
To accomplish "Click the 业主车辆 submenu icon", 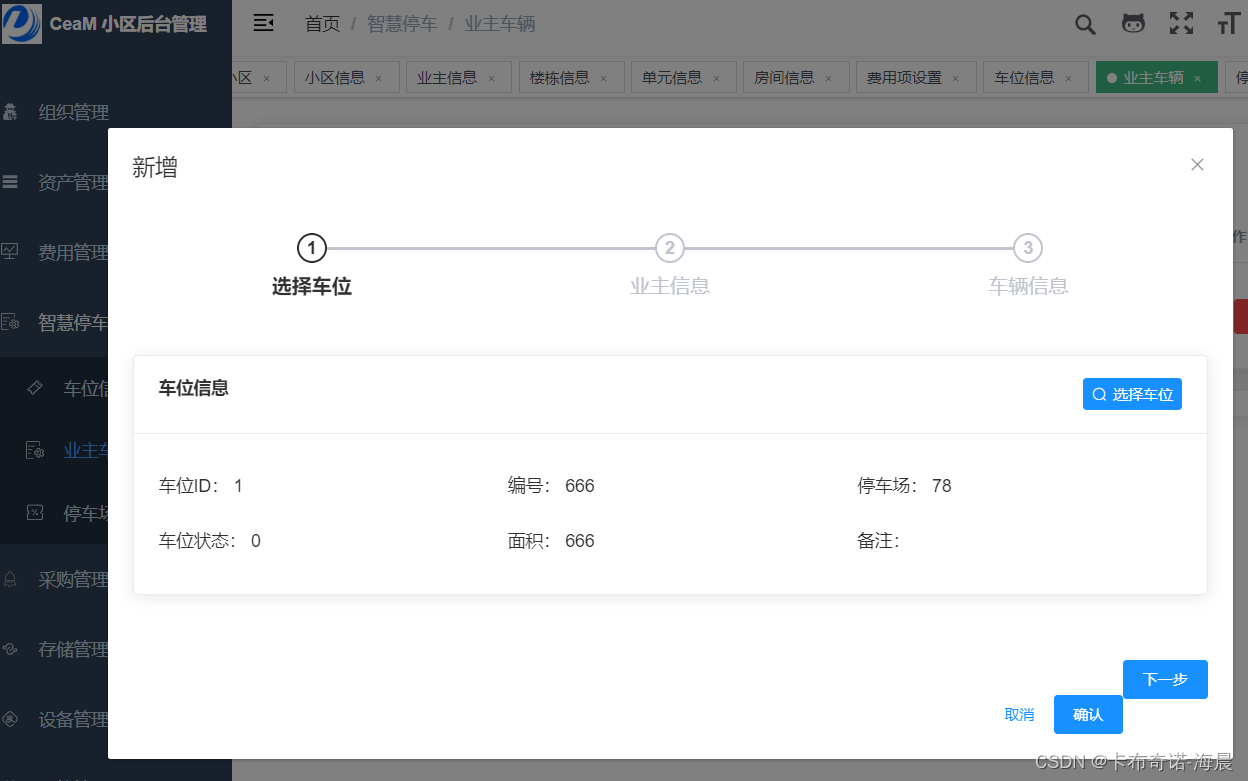I will (x=35, y=450).
